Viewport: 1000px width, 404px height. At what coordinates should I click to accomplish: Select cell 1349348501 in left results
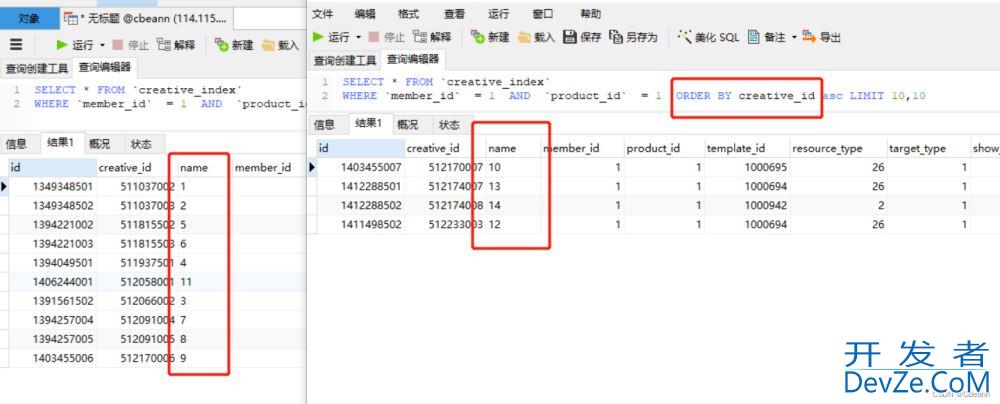point(52,186)
